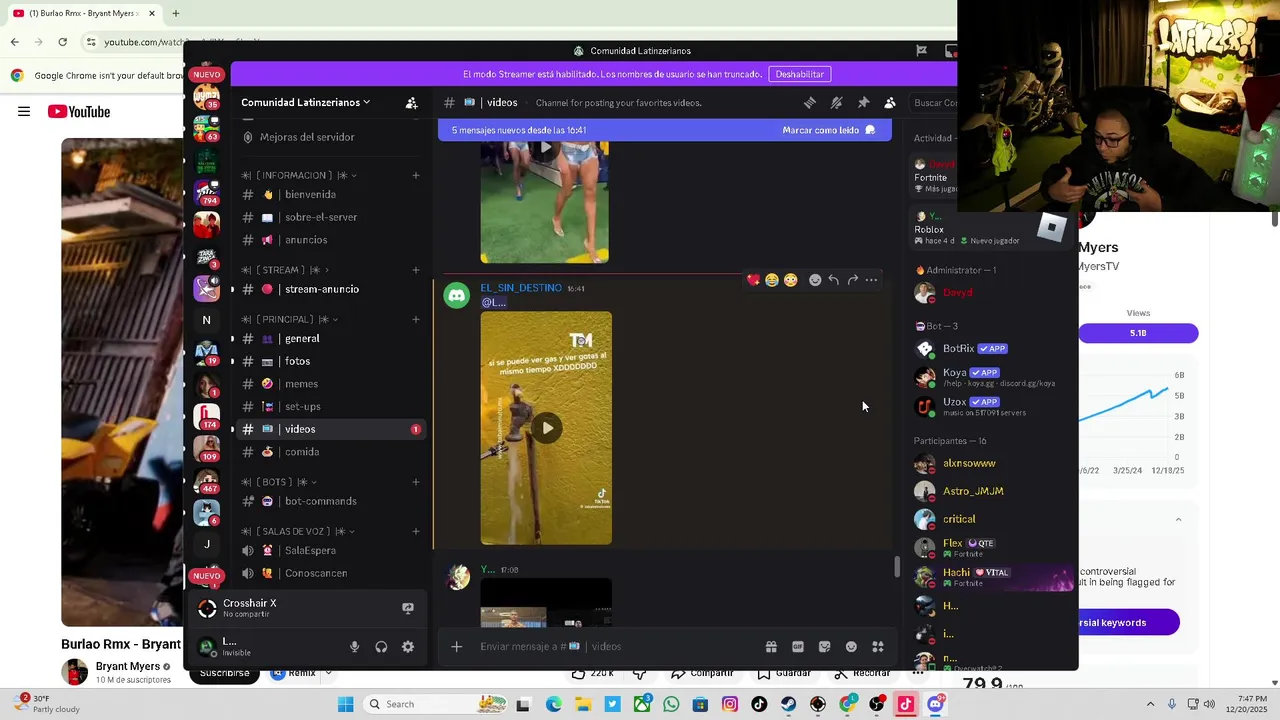Click Deshabilitar streamer mode button
Screen dimensions: 1280x720
pyautogui.click(x=800, y=74)
